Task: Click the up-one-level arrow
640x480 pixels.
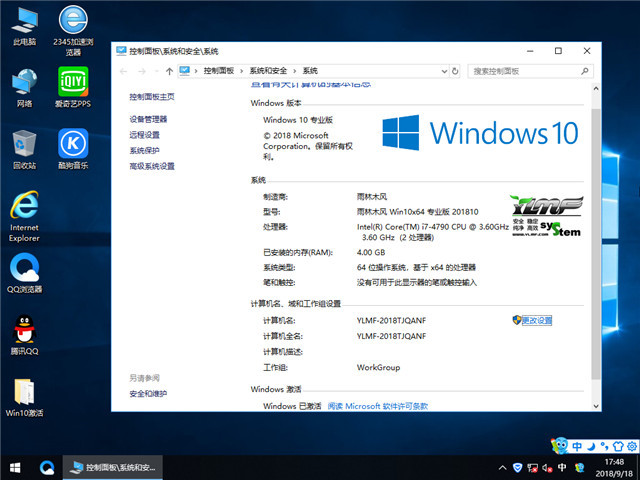Action: 169,71
